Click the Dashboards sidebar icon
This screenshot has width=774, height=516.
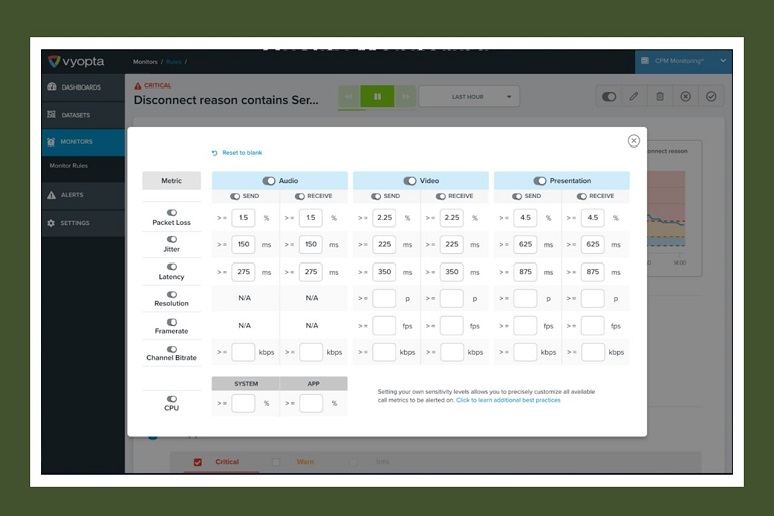point(52,87)
